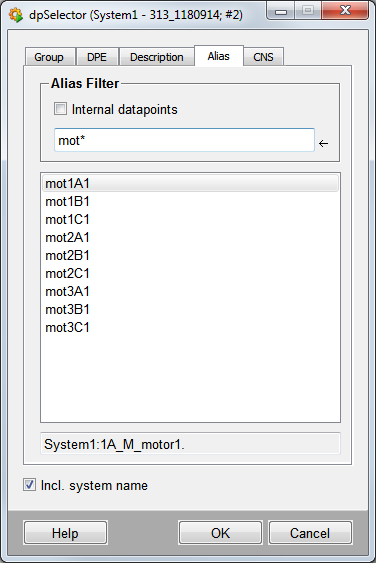Minimize the dpSelector window
This screenshot has height=563, width=376.
pos(281,11)
